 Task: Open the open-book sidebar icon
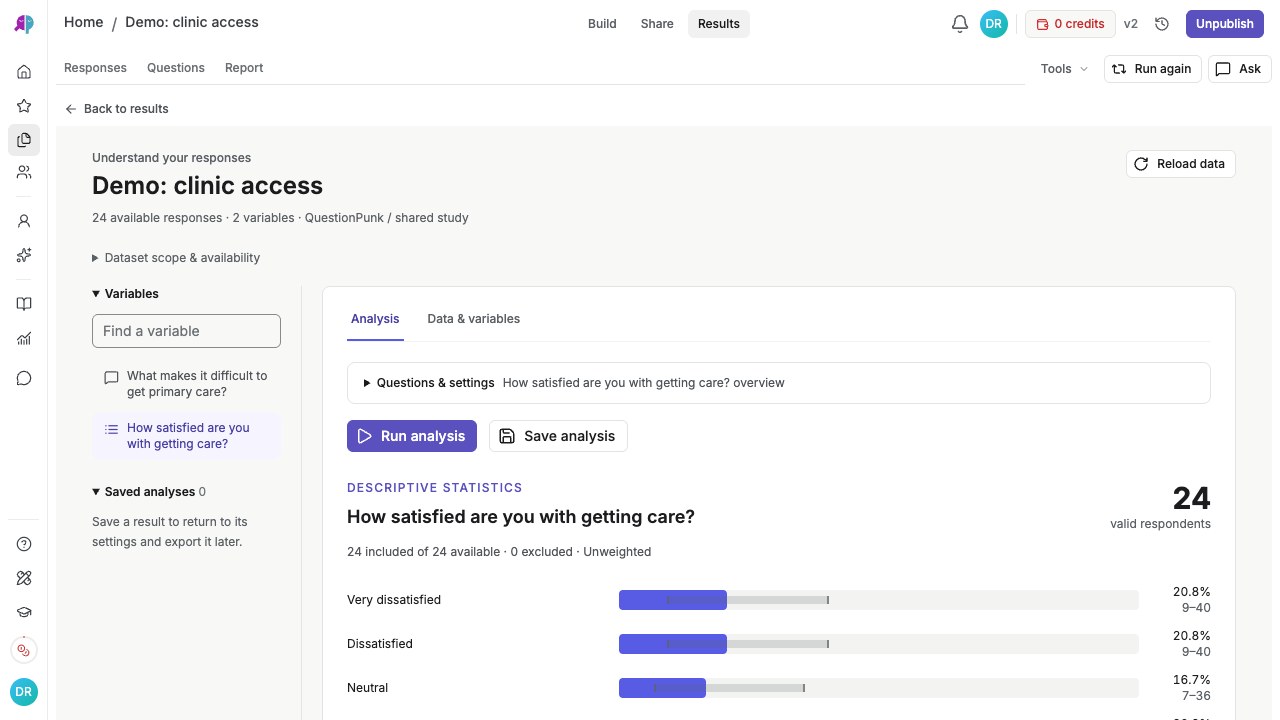24,304
